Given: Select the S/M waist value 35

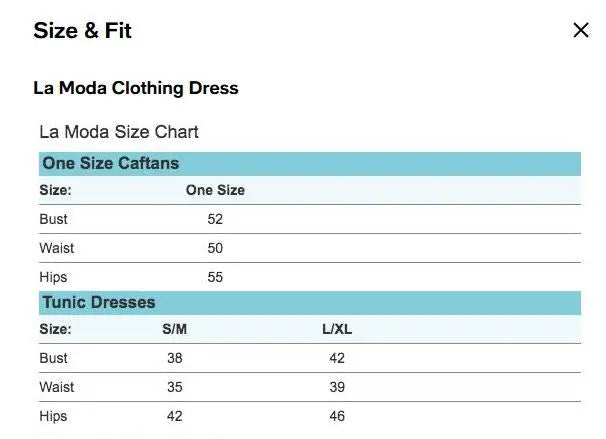Looking at the screenshot, I should (174, 387).
